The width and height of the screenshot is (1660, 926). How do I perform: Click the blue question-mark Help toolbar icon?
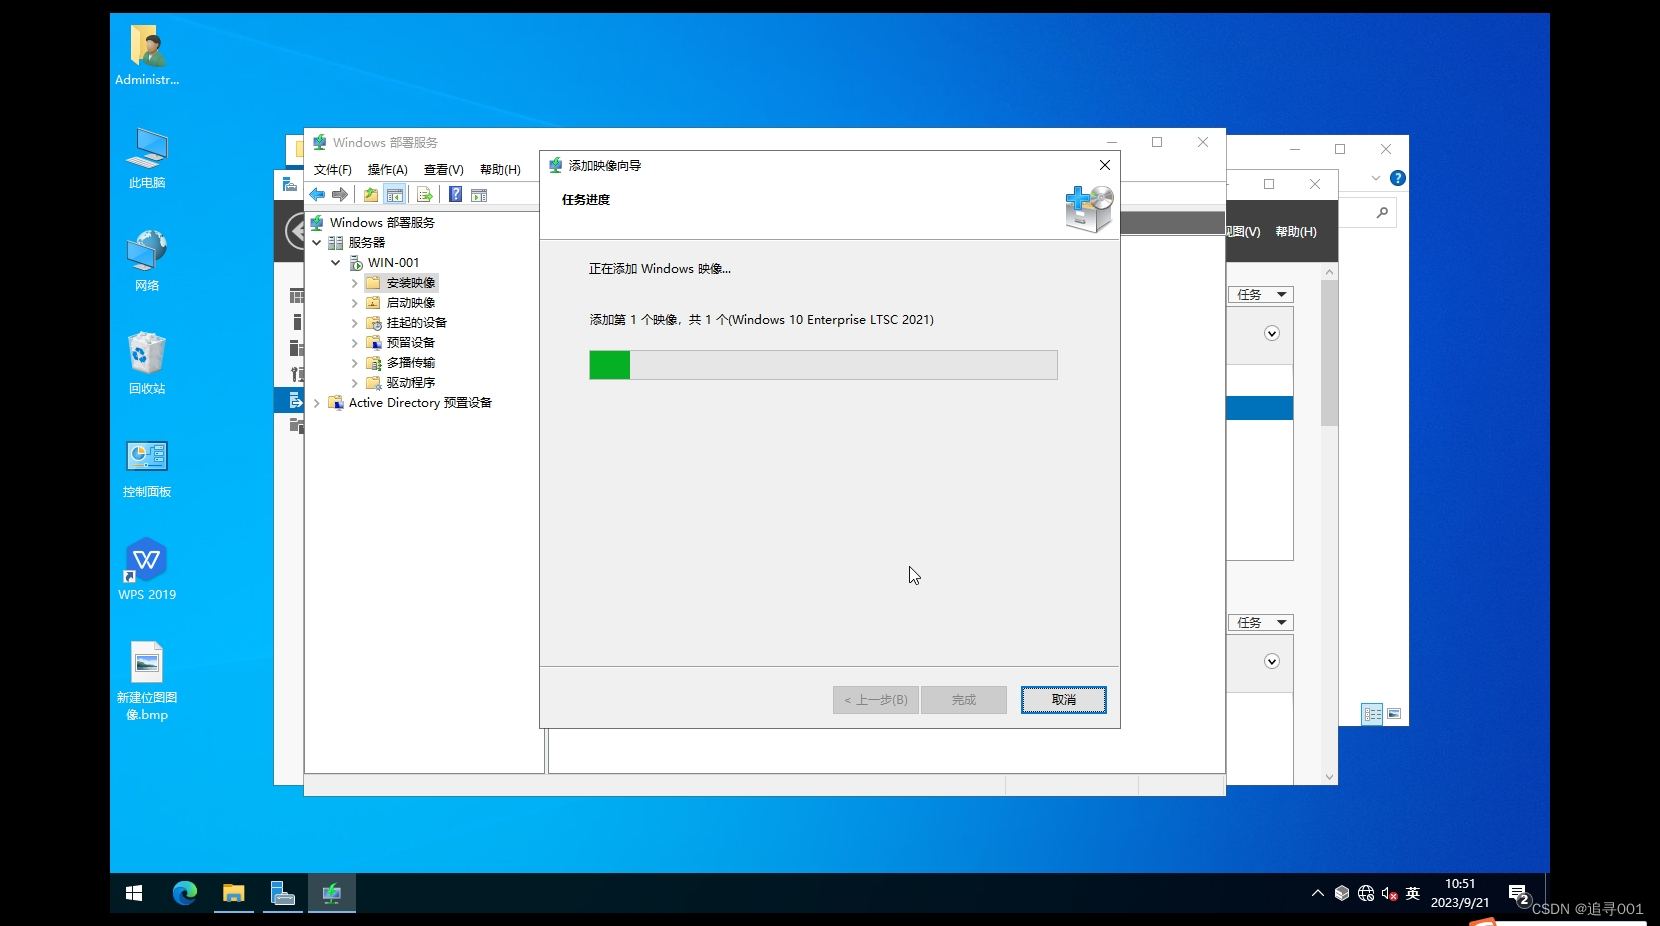(455, 195)
